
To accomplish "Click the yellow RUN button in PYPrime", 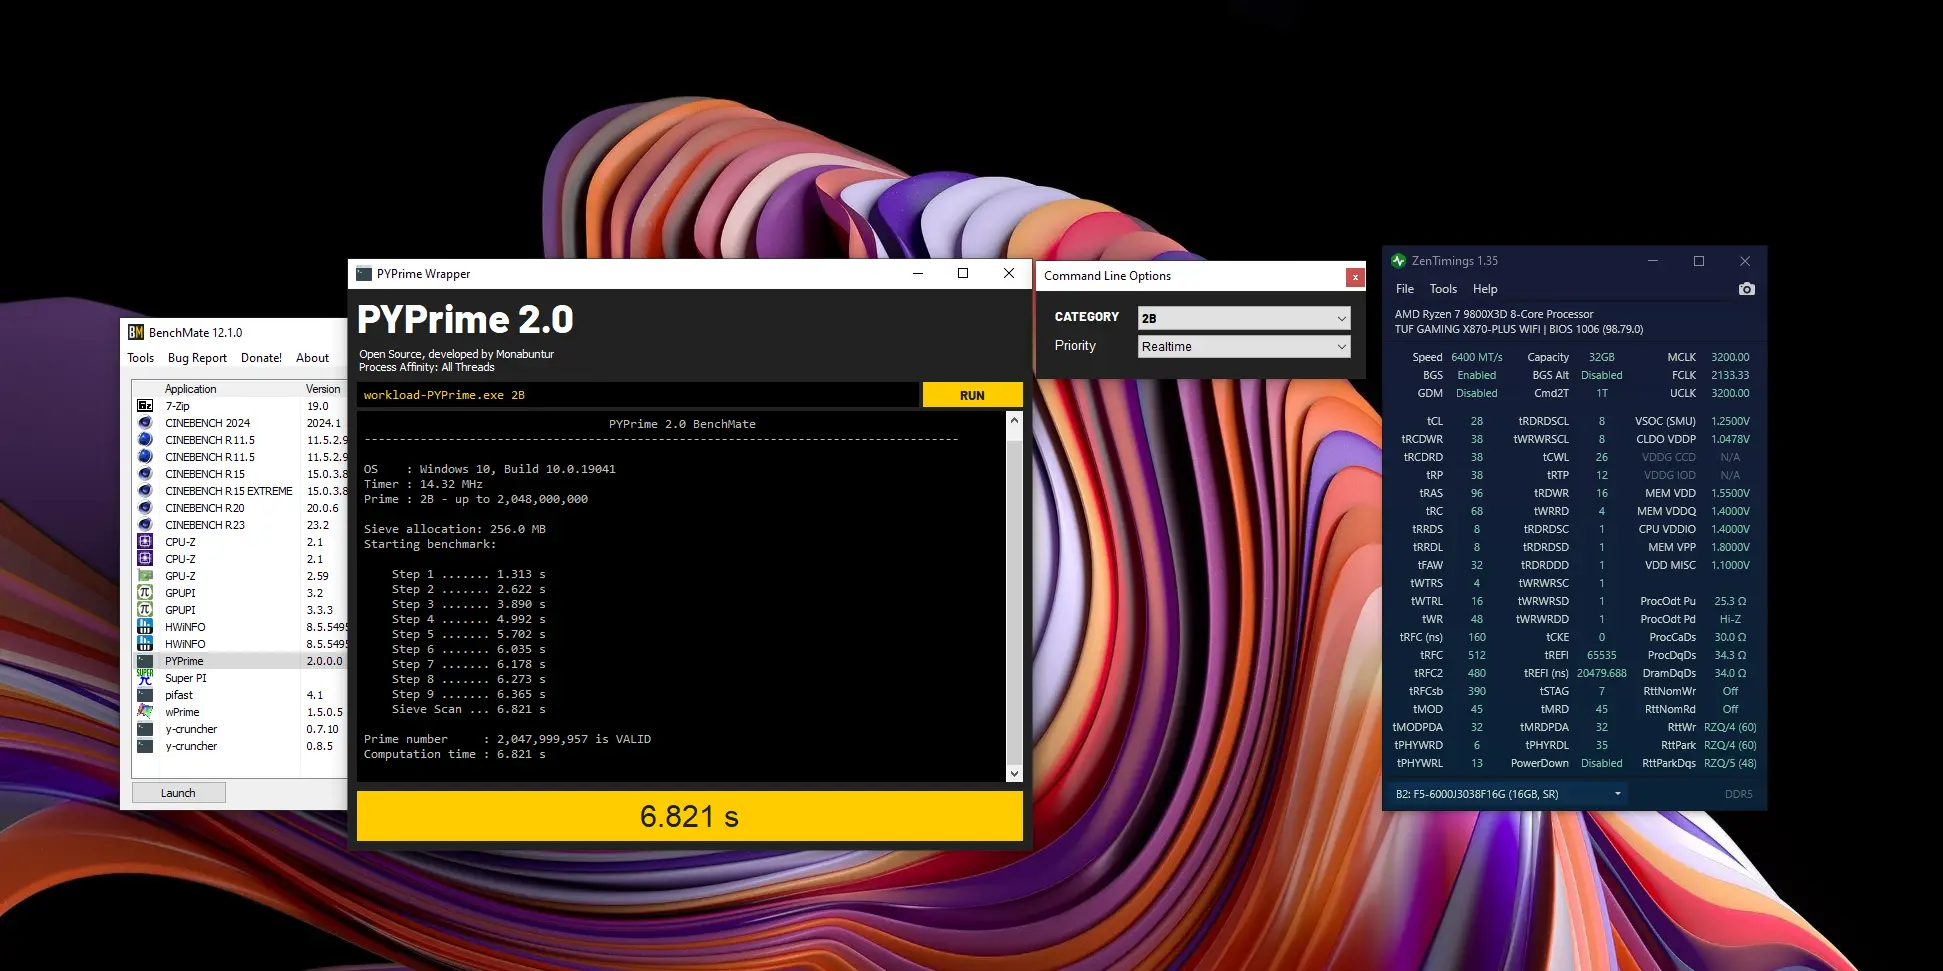I will (972, 395).
